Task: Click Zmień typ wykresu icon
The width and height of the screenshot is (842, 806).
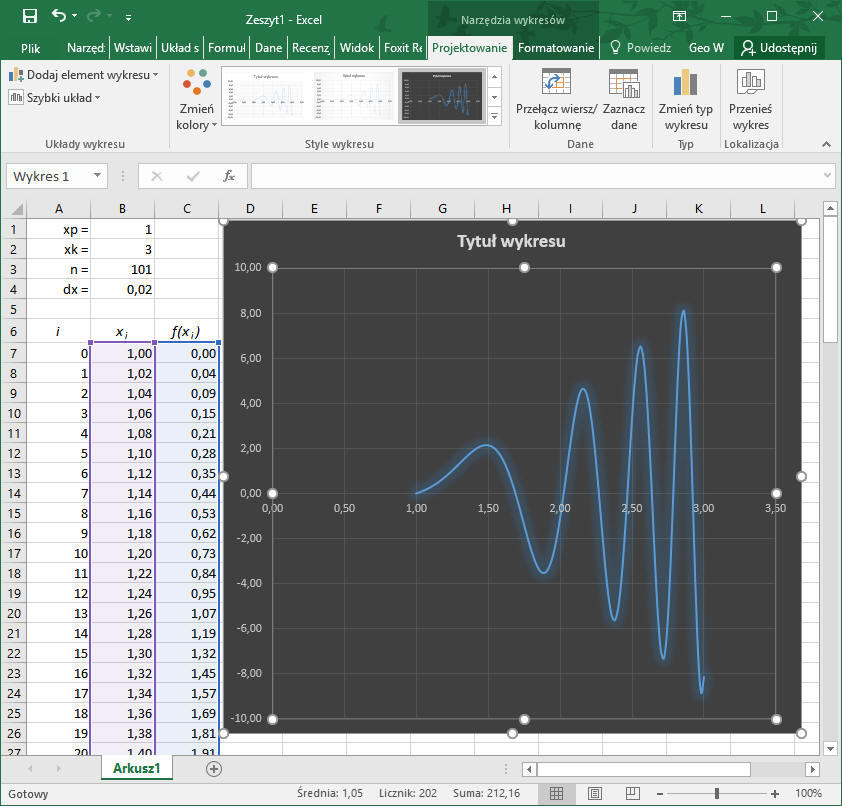Action: (685, 83)
